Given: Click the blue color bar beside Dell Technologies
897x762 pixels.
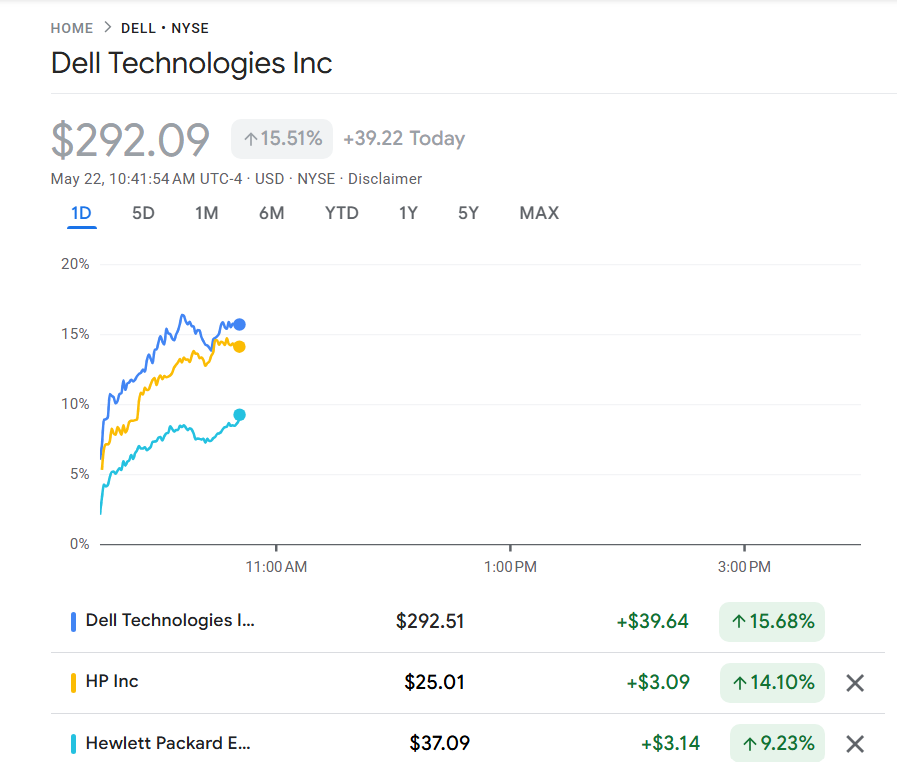Looking at the screenshot, I should click(73, 622).
